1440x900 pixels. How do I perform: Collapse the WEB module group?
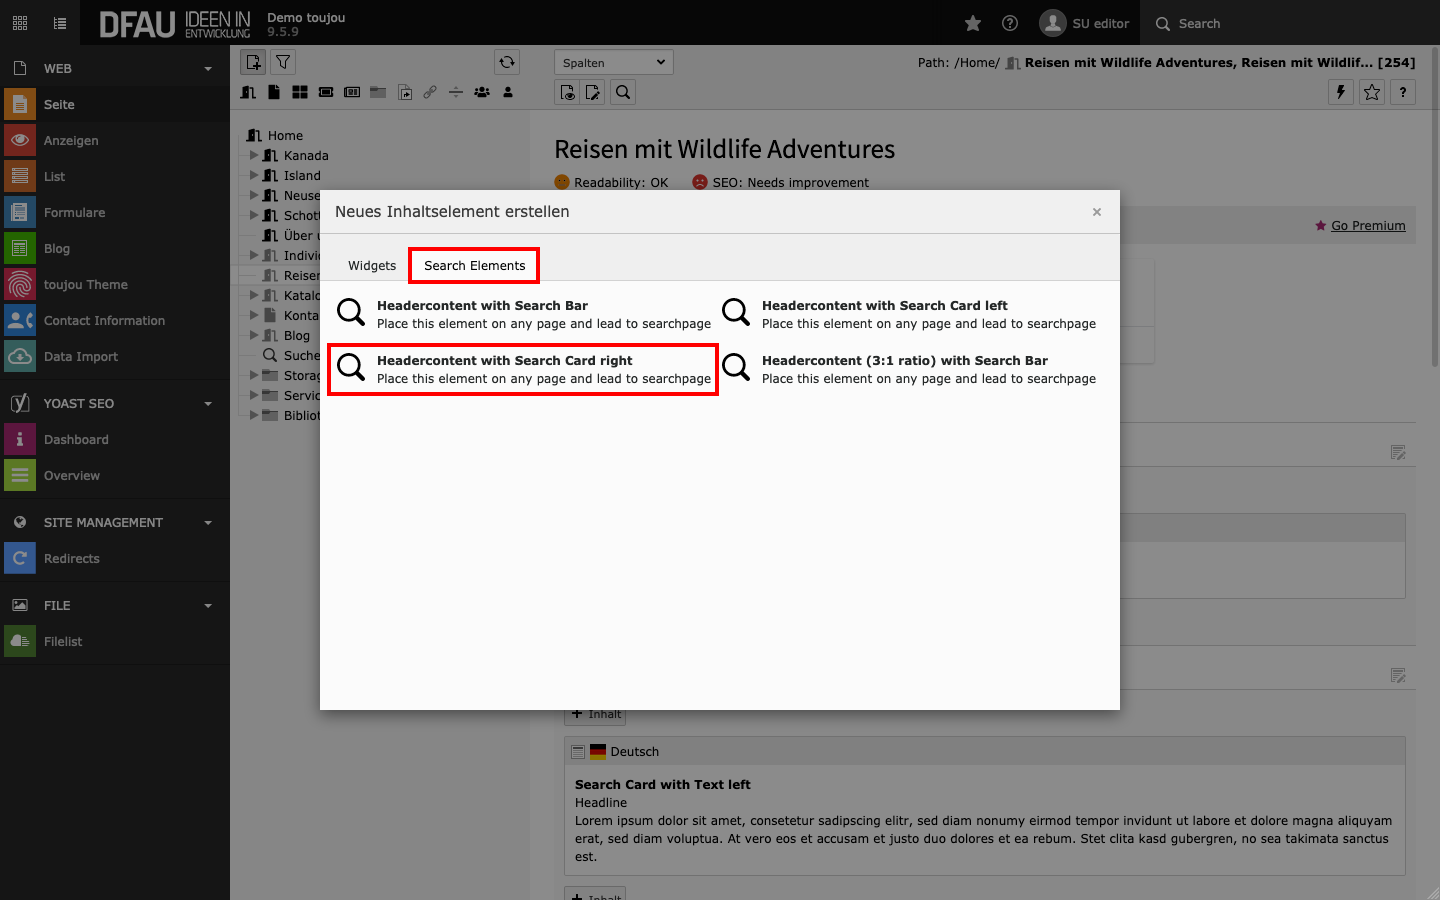pos(208,69)
